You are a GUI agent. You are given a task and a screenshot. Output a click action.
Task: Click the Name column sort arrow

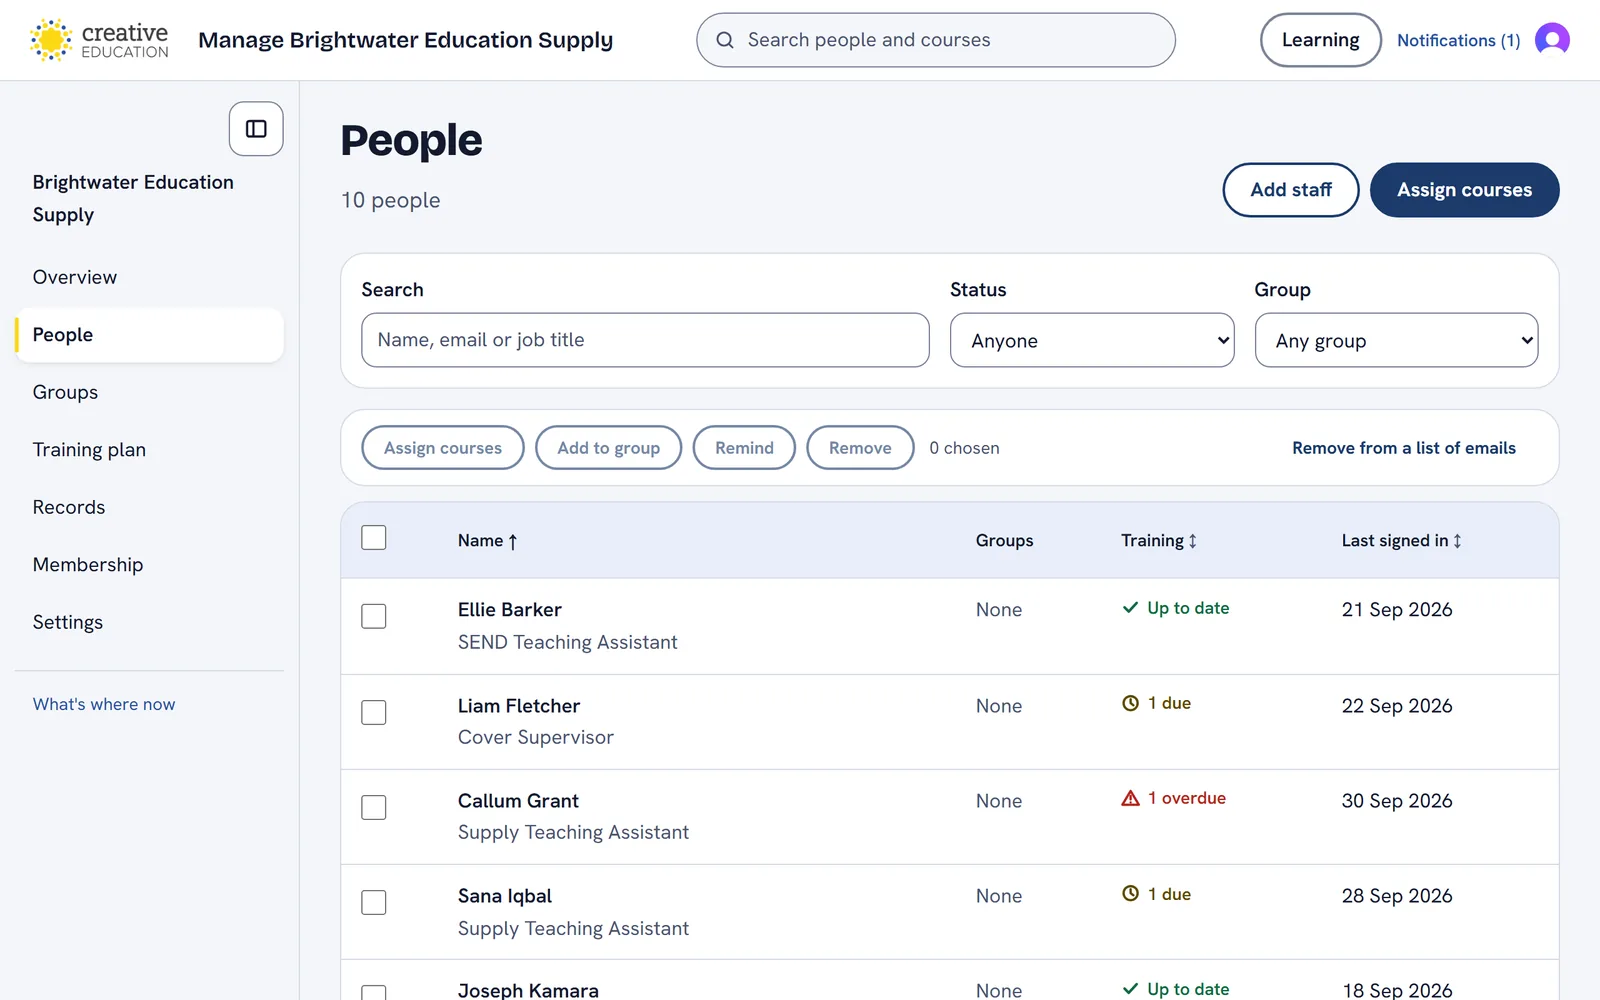(513, 541)
